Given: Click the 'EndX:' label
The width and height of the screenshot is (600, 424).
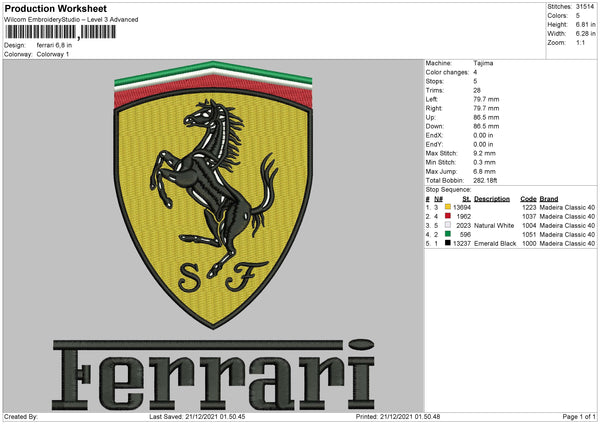Looking at the screenshot, I should pos(434,135).
